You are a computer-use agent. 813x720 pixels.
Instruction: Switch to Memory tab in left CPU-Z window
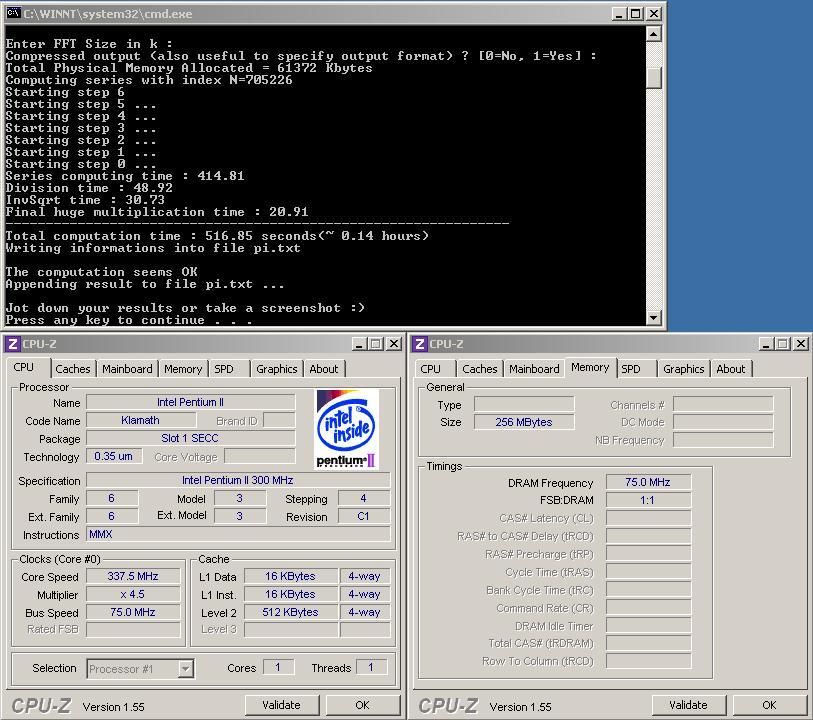pos(183,369)
